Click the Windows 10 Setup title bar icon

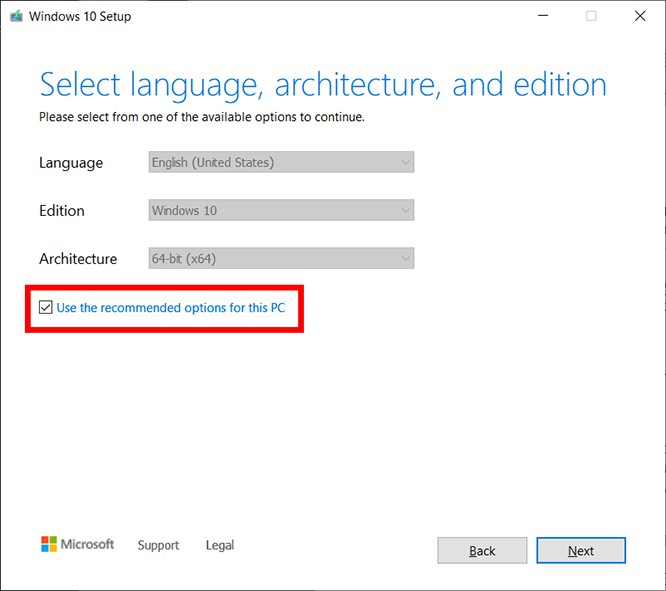point(16,16)
